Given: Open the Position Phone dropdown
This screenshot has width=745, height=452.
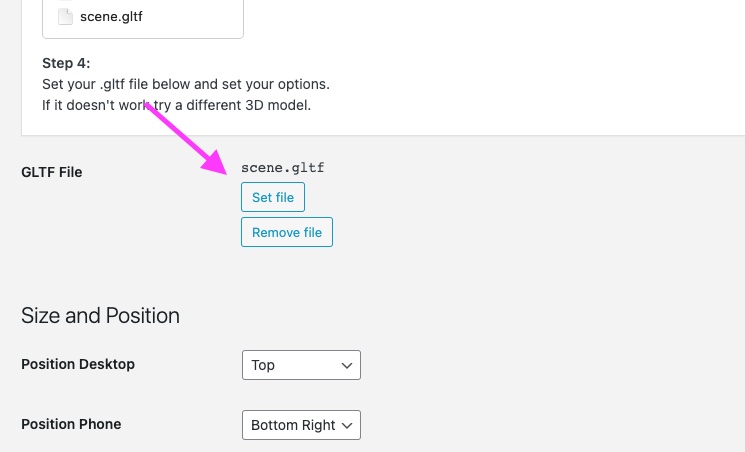Looking at the screenshot, I should 301,425.
